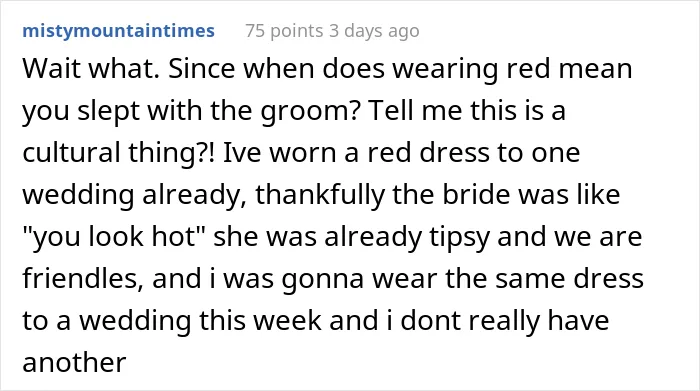The width and height of the screenshot is (700, 391).
Task: Click the phrase "thankfully the bride was like"
Action: tap(438, 195)
